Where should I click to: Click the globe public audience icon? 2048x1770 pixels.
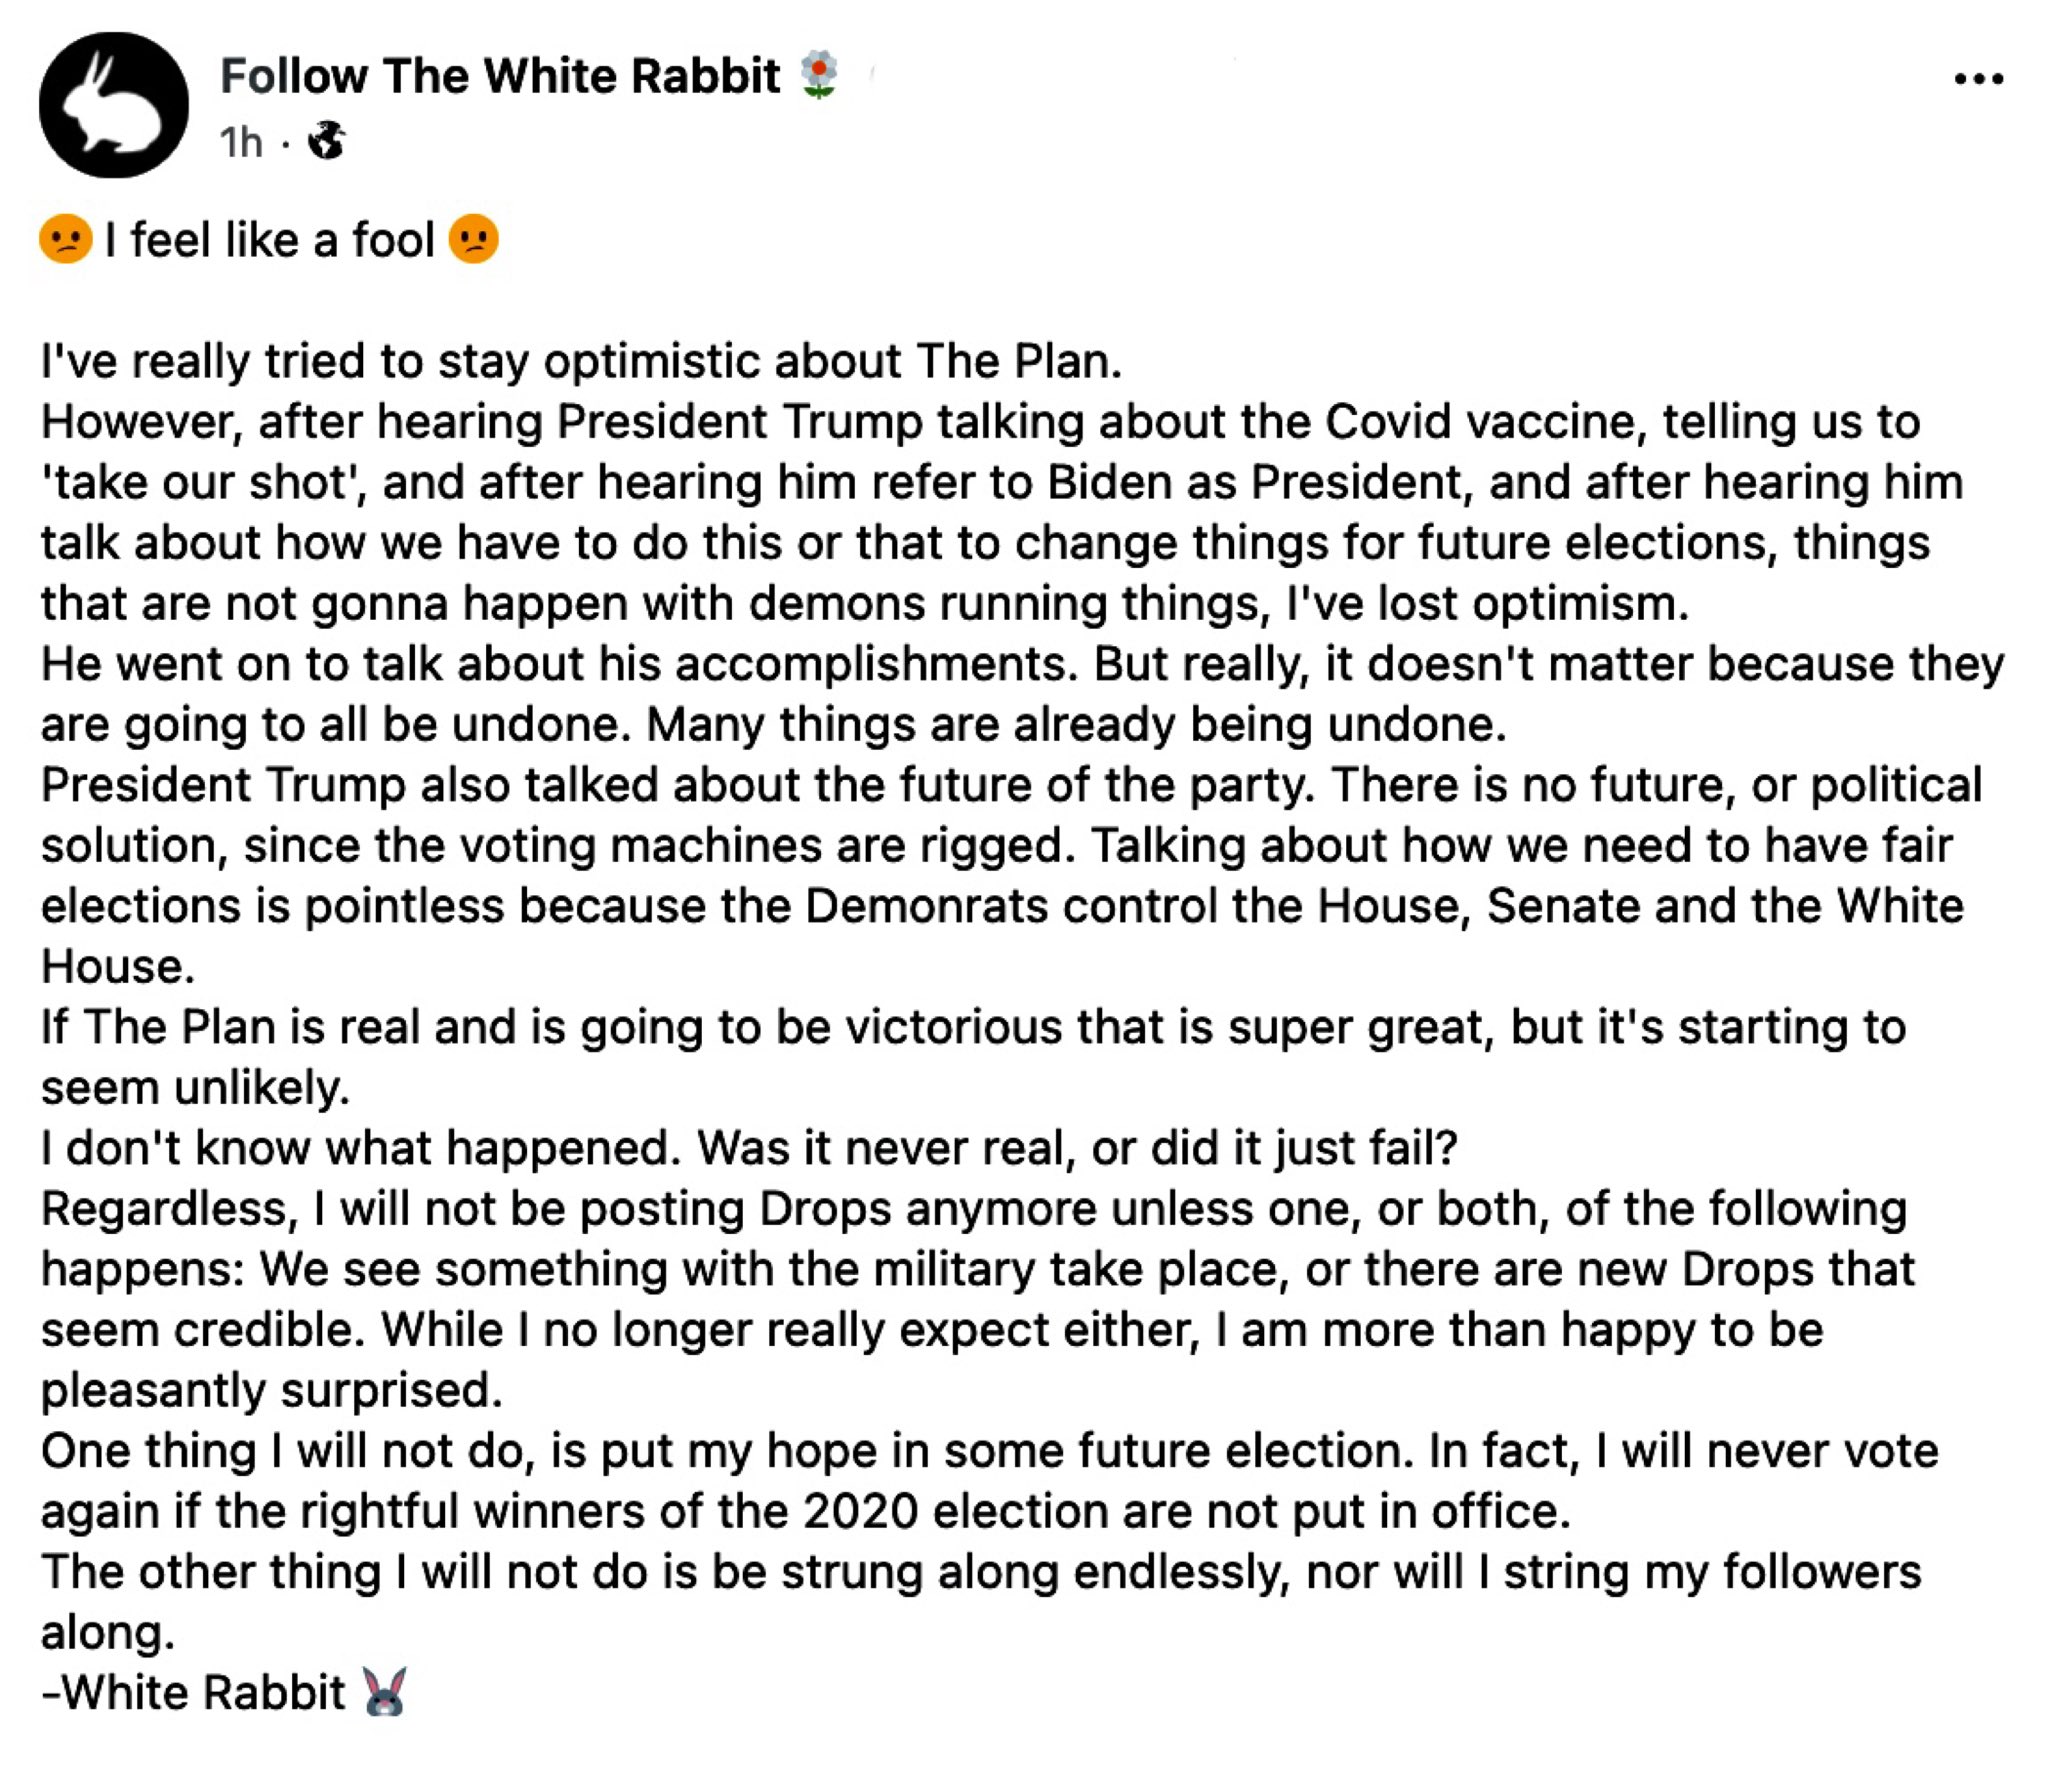[x=326, y=141]
